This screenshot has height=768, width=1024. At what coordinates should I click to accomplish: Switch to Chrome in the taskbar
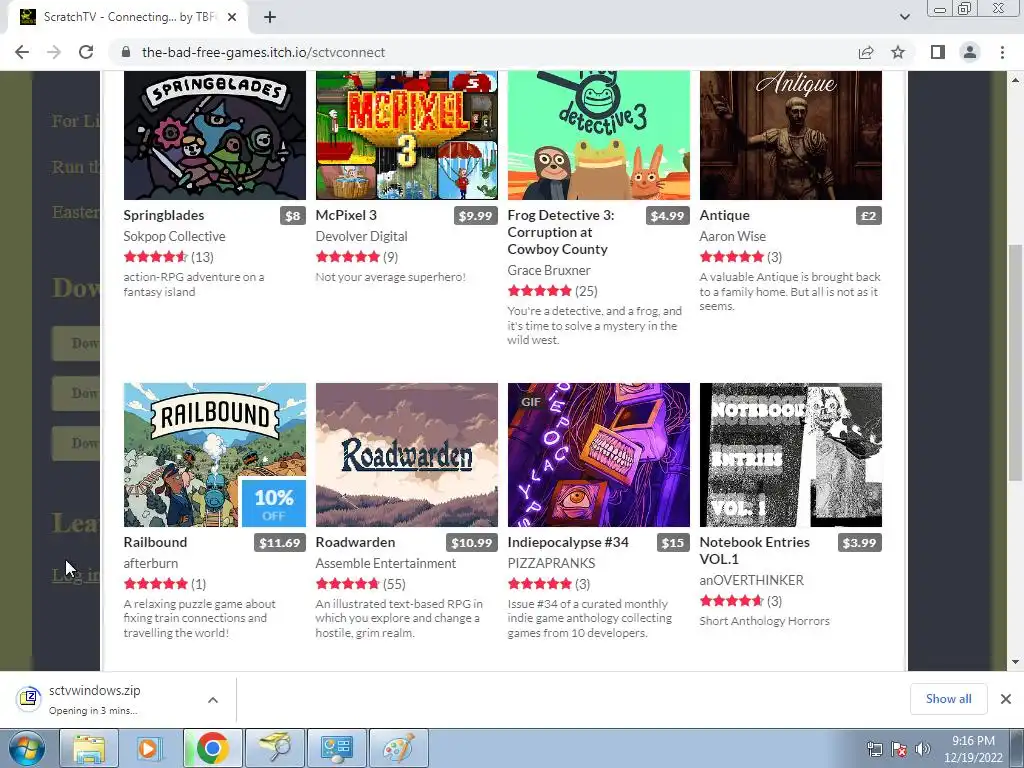click(212, 748)
